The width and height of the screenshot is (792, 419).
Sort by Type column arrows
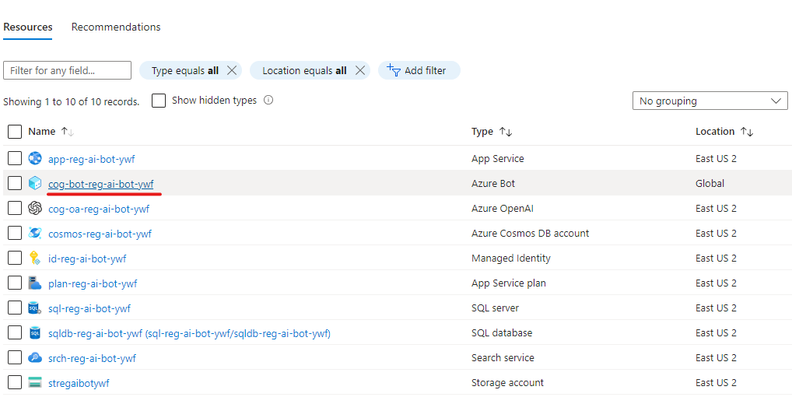click(x=506, y=132)
